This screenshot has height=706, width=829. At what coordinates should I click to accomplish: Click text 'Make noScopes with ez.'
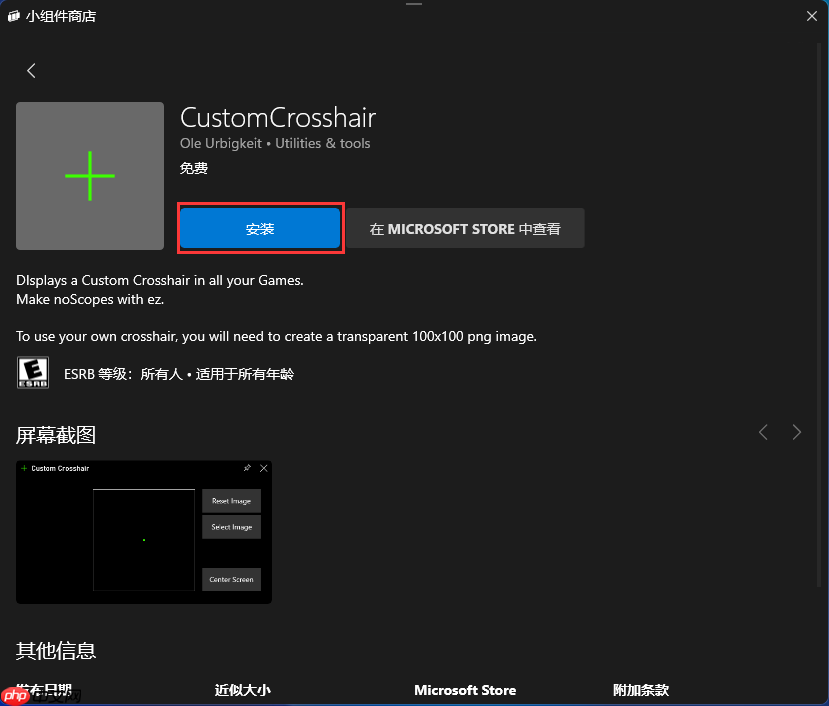(x=90, y=299)
